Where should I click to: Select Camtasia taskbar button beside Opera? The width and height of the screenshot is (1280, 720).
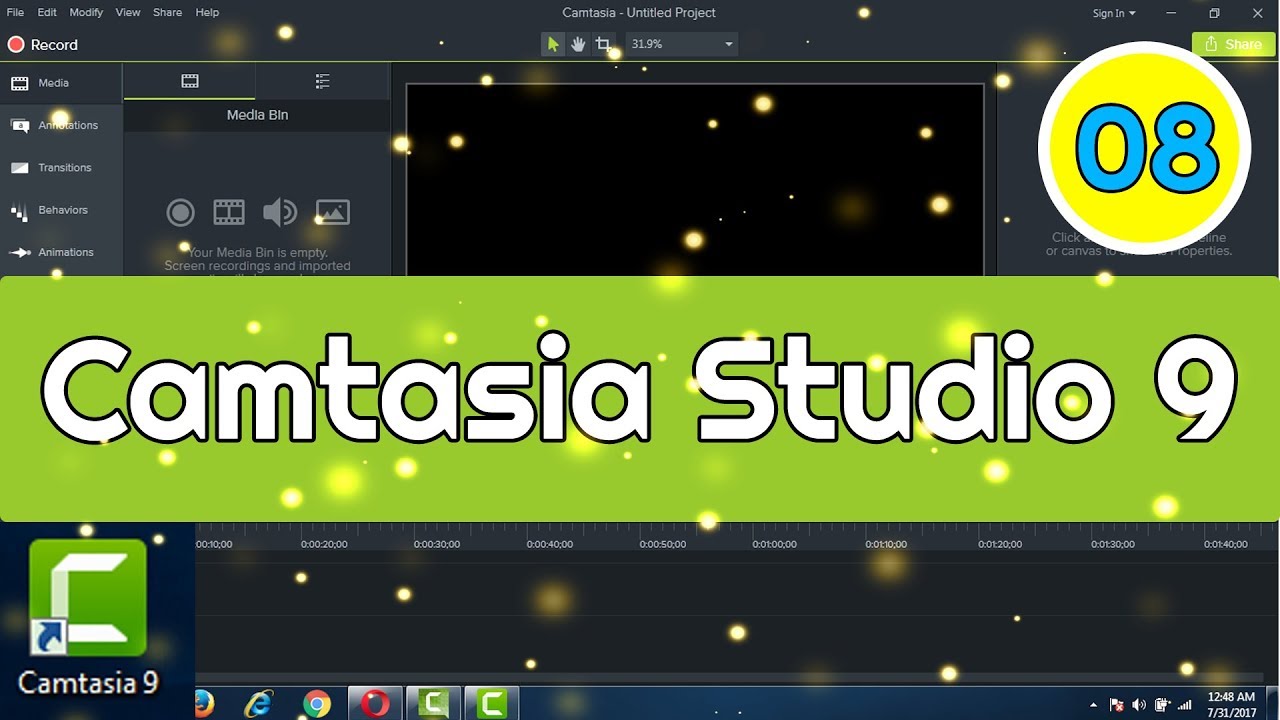[x=434, y=704]
